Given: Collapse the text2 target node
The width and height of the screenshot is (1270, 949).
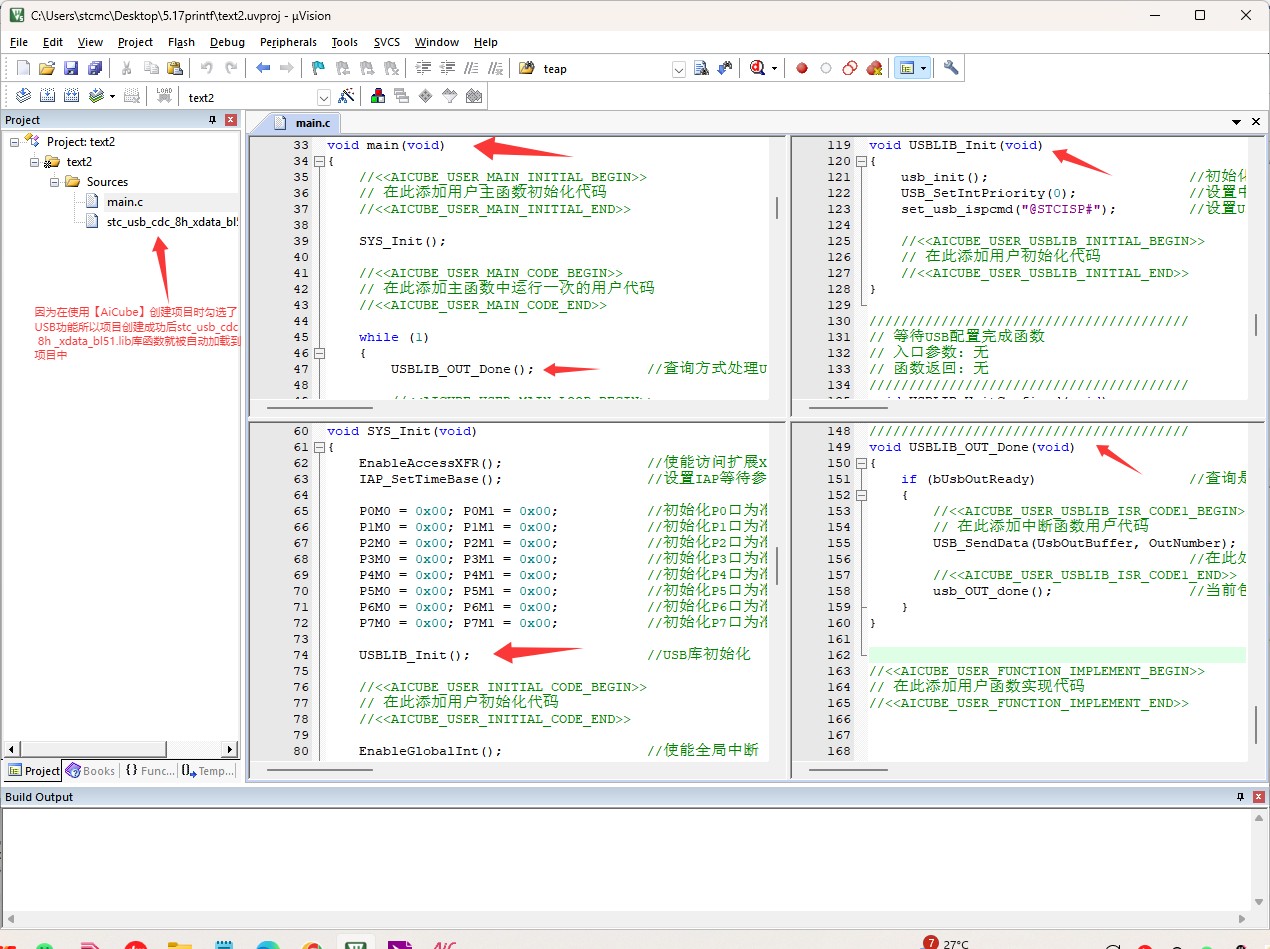Looking at the screenshot, I should (34, 162).
